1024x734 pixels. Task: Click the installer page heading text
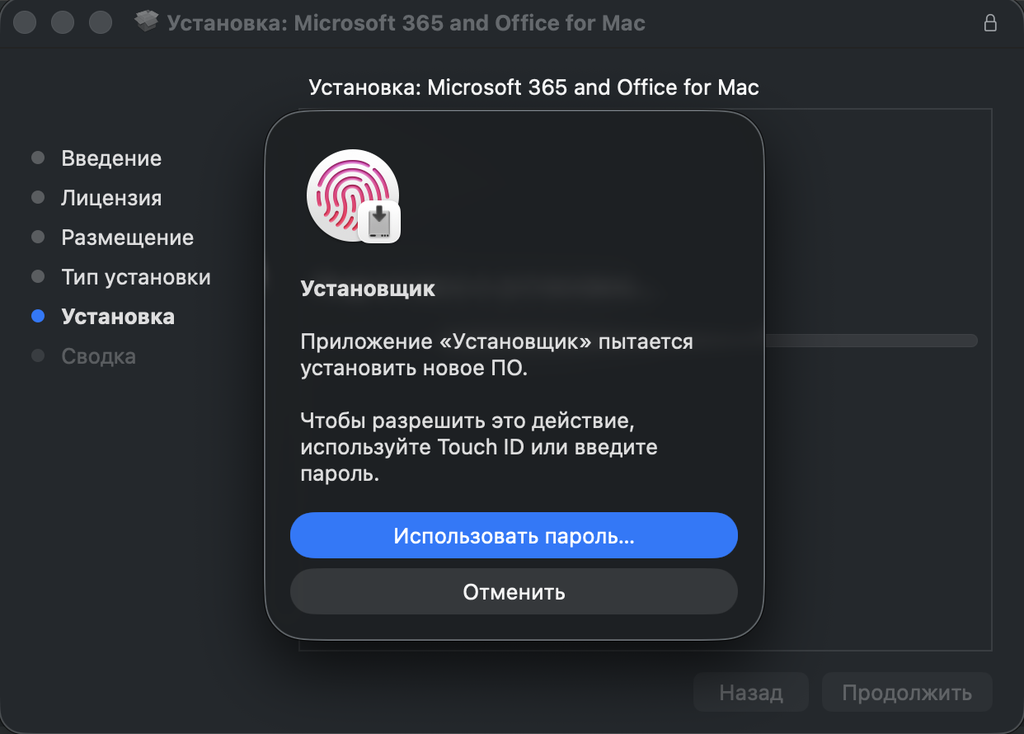534,88
